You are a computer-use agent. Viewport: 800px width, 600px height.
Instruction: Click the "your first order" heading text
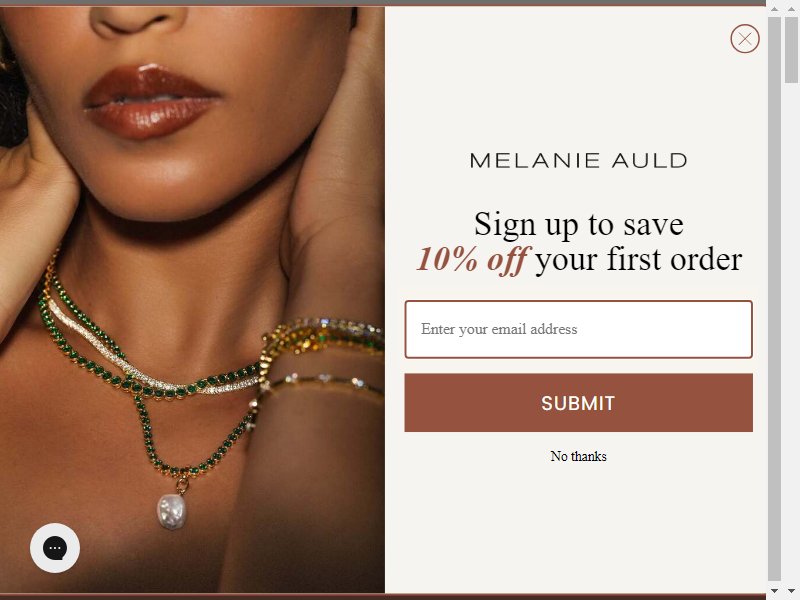click(x=638, y=260)
